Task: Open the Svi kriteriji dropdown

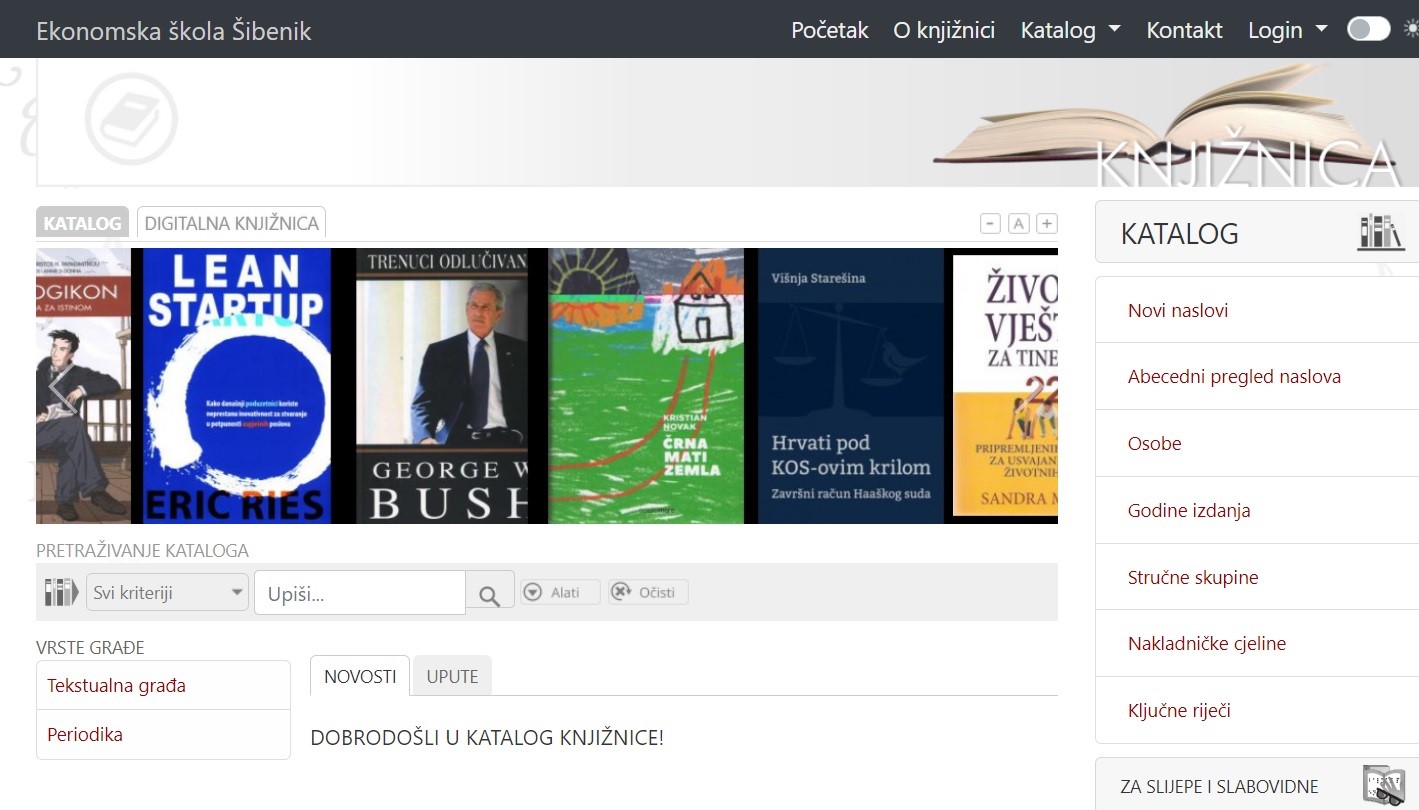Action: (x=167, y=592)
